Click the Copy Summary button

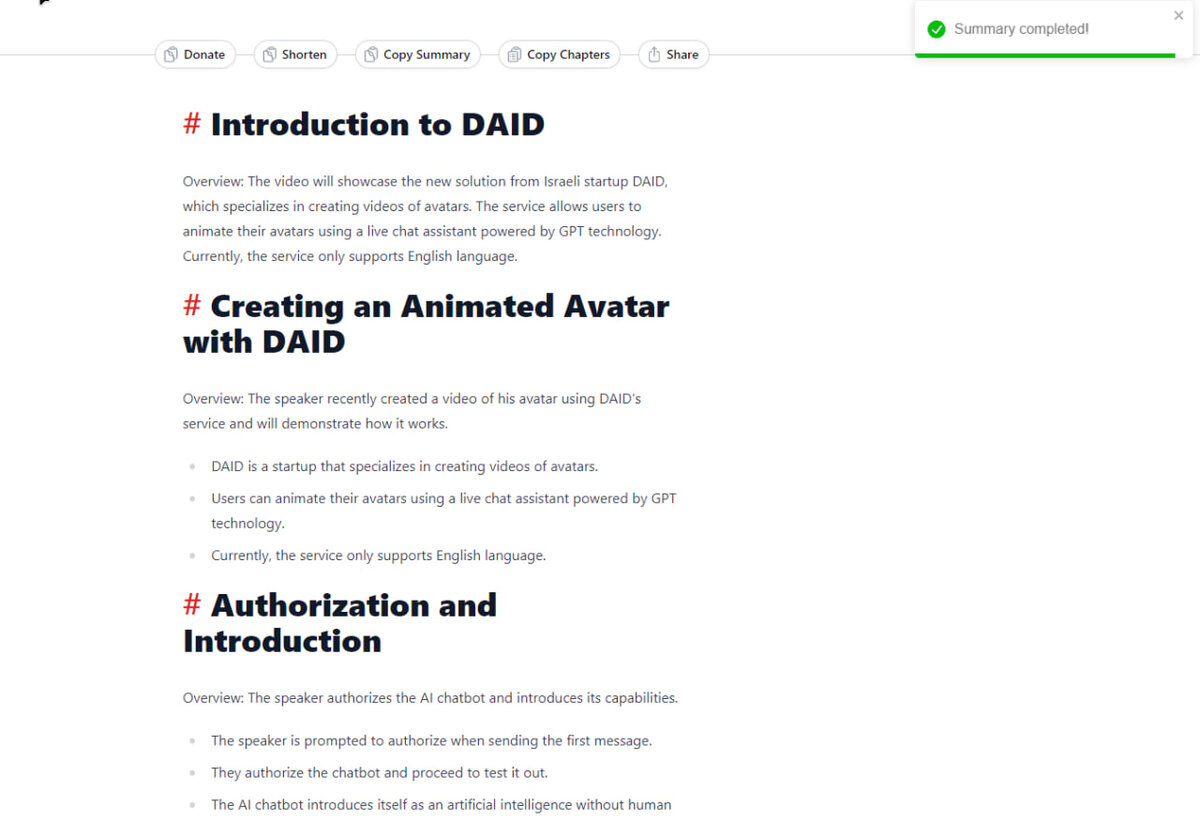[x=418, y=54]
